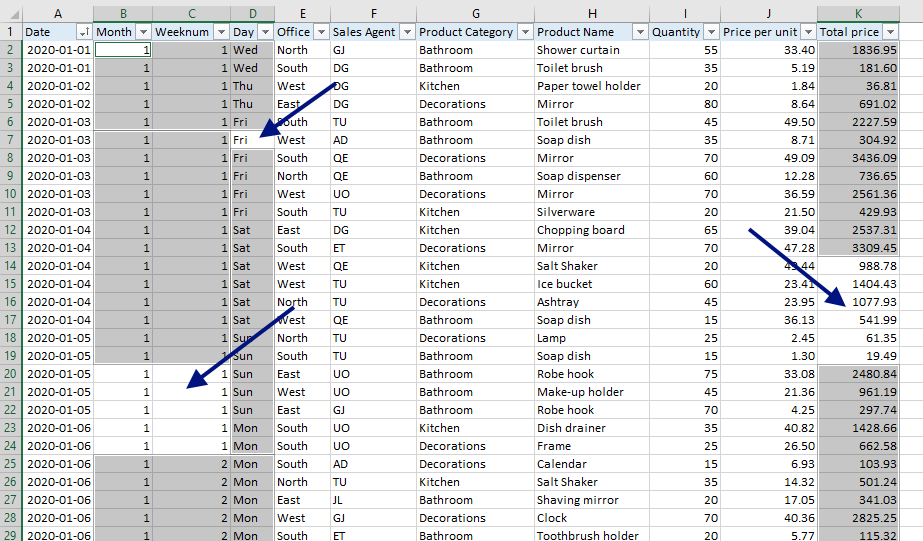Click cell with 'Ice bucket'
Viewport: 923px width, 541px height.
[592, 284]
